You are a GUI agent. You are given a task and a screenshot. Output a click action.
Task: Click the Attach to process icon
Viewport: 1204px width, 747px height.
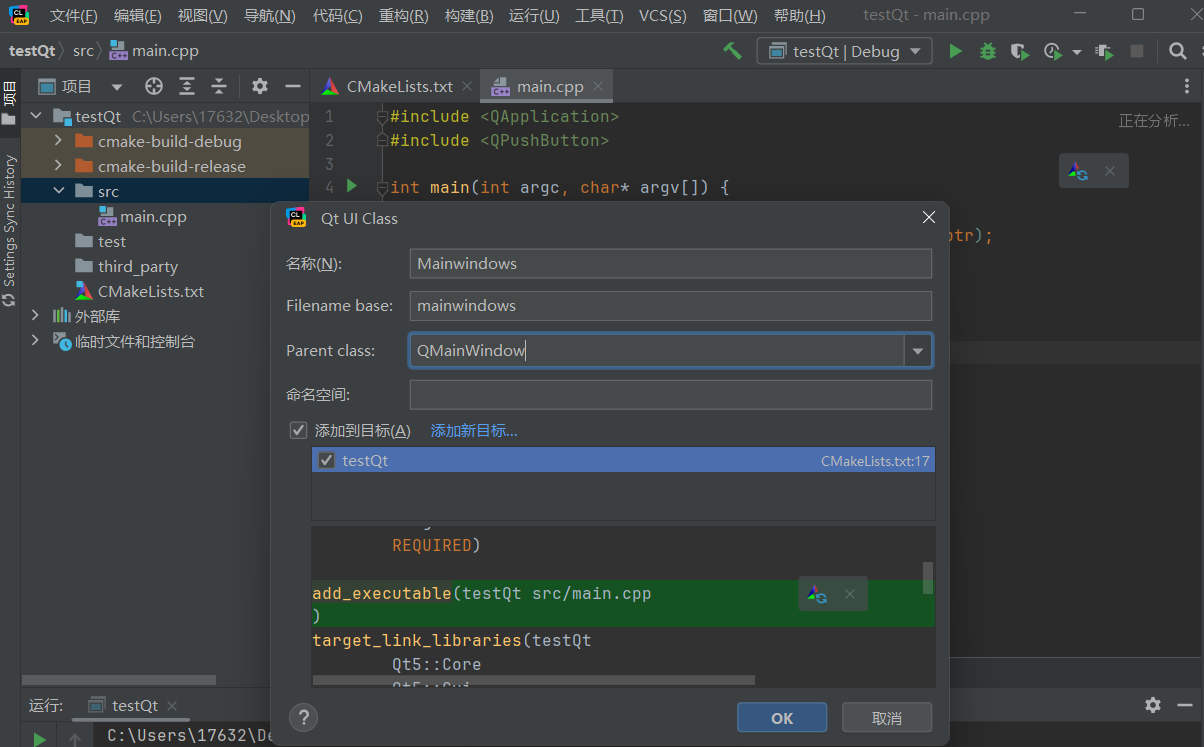coord(1104,51)
